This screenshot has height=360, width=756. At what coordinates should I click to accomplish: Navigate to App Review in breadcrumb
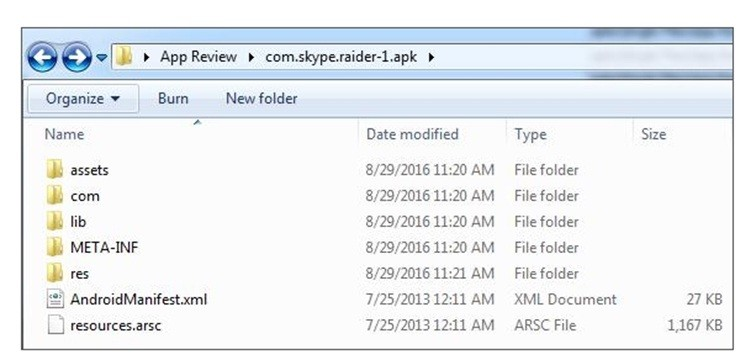198,57
